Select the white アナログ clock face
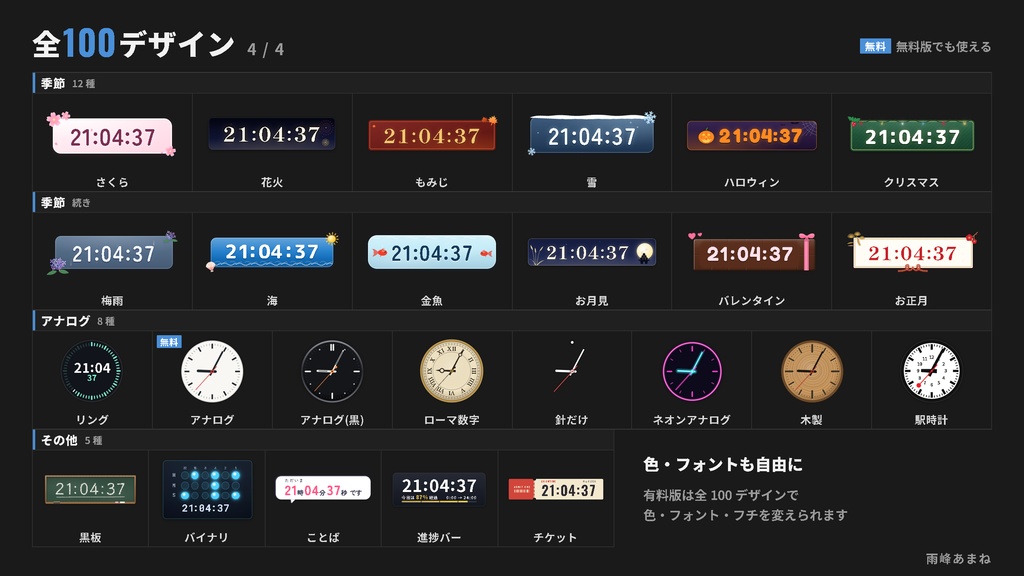This screenshot has height=576, width=1024. 212,371
